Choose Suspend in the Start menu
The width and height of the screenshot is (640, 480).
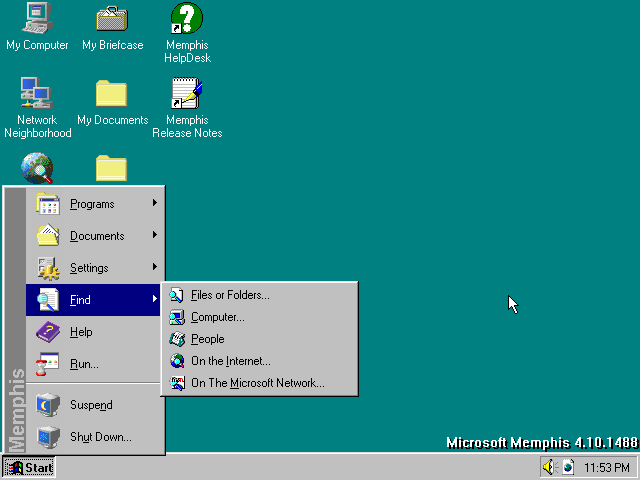93,404
